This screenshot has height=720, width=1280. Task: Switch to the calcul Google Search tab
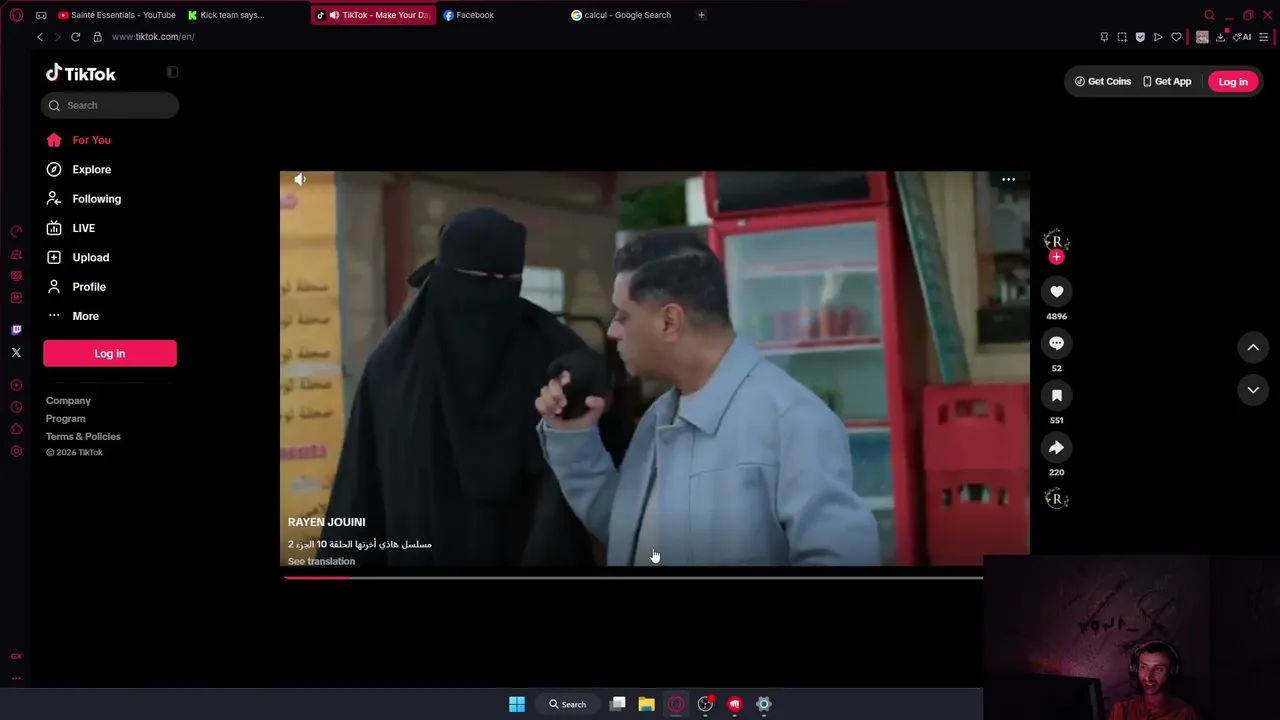pos(628,15)
